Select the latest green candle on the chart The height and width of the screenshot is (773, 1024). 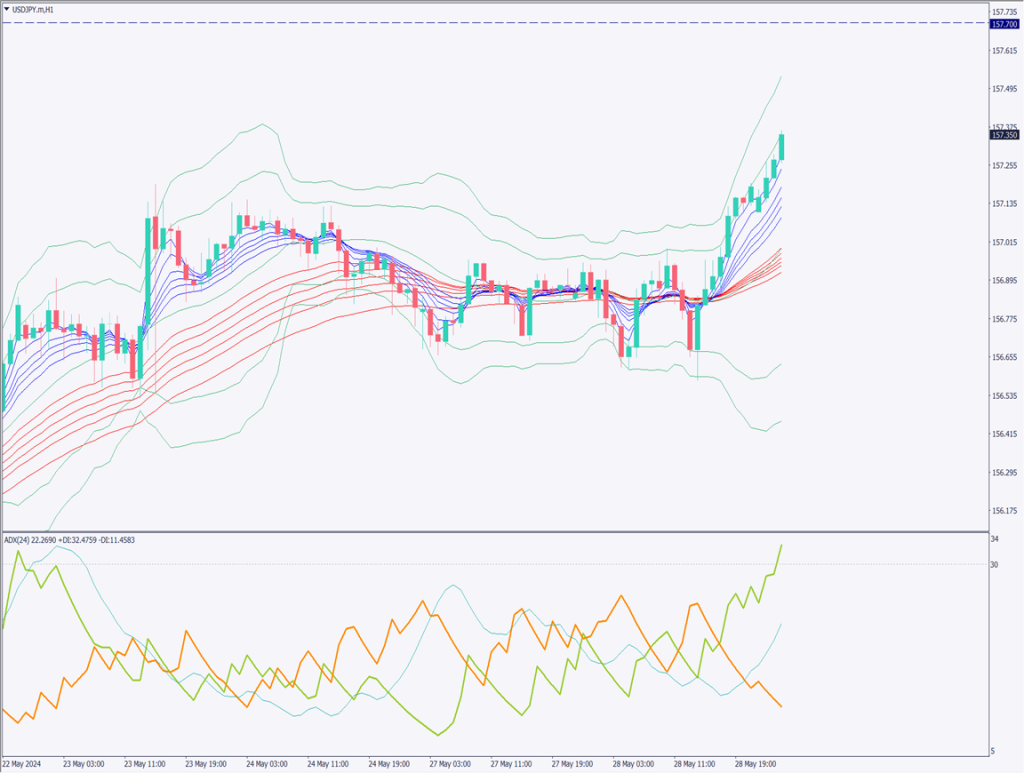[x=782, y=146]
